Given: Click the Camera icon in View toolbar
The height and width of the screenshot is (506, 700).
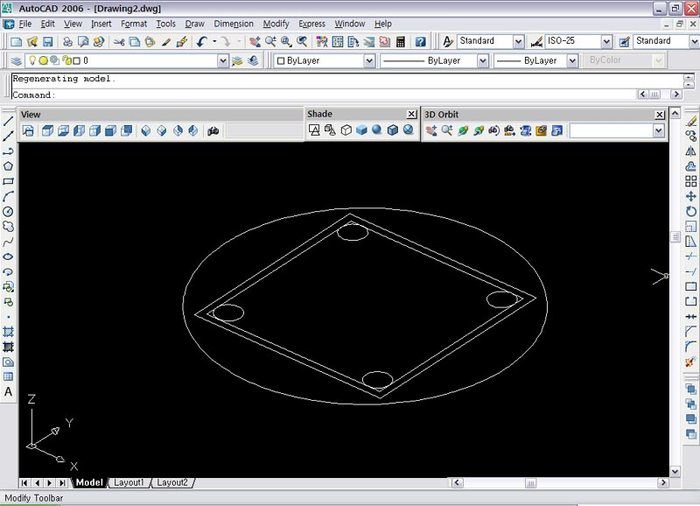Looking at the screenshot, I should [x=213, y=130].
